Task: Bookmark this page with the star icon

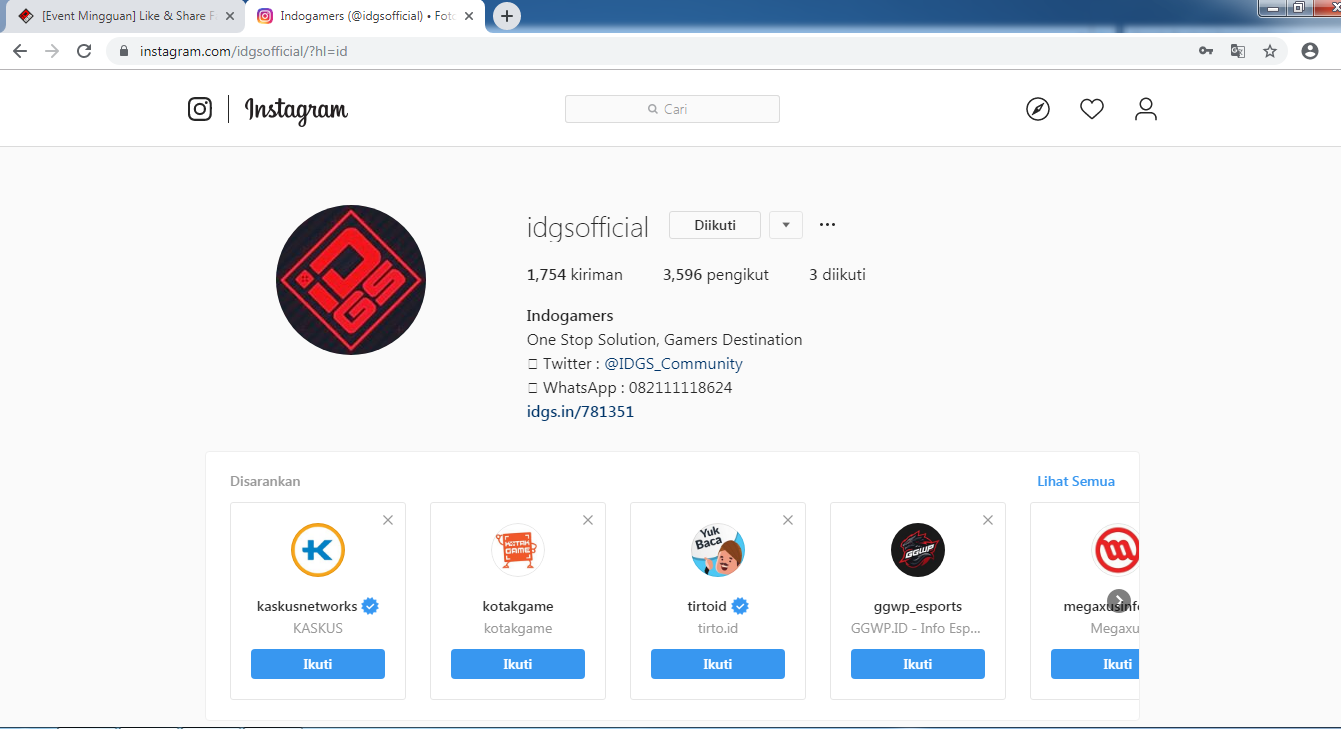Action: (1270, 51)
